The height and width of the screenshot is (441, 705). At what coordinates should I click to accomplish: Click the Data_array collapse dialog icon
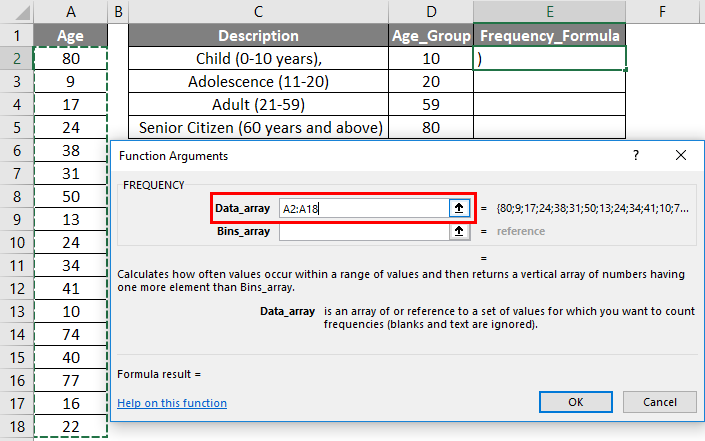[x=459, y=208]
